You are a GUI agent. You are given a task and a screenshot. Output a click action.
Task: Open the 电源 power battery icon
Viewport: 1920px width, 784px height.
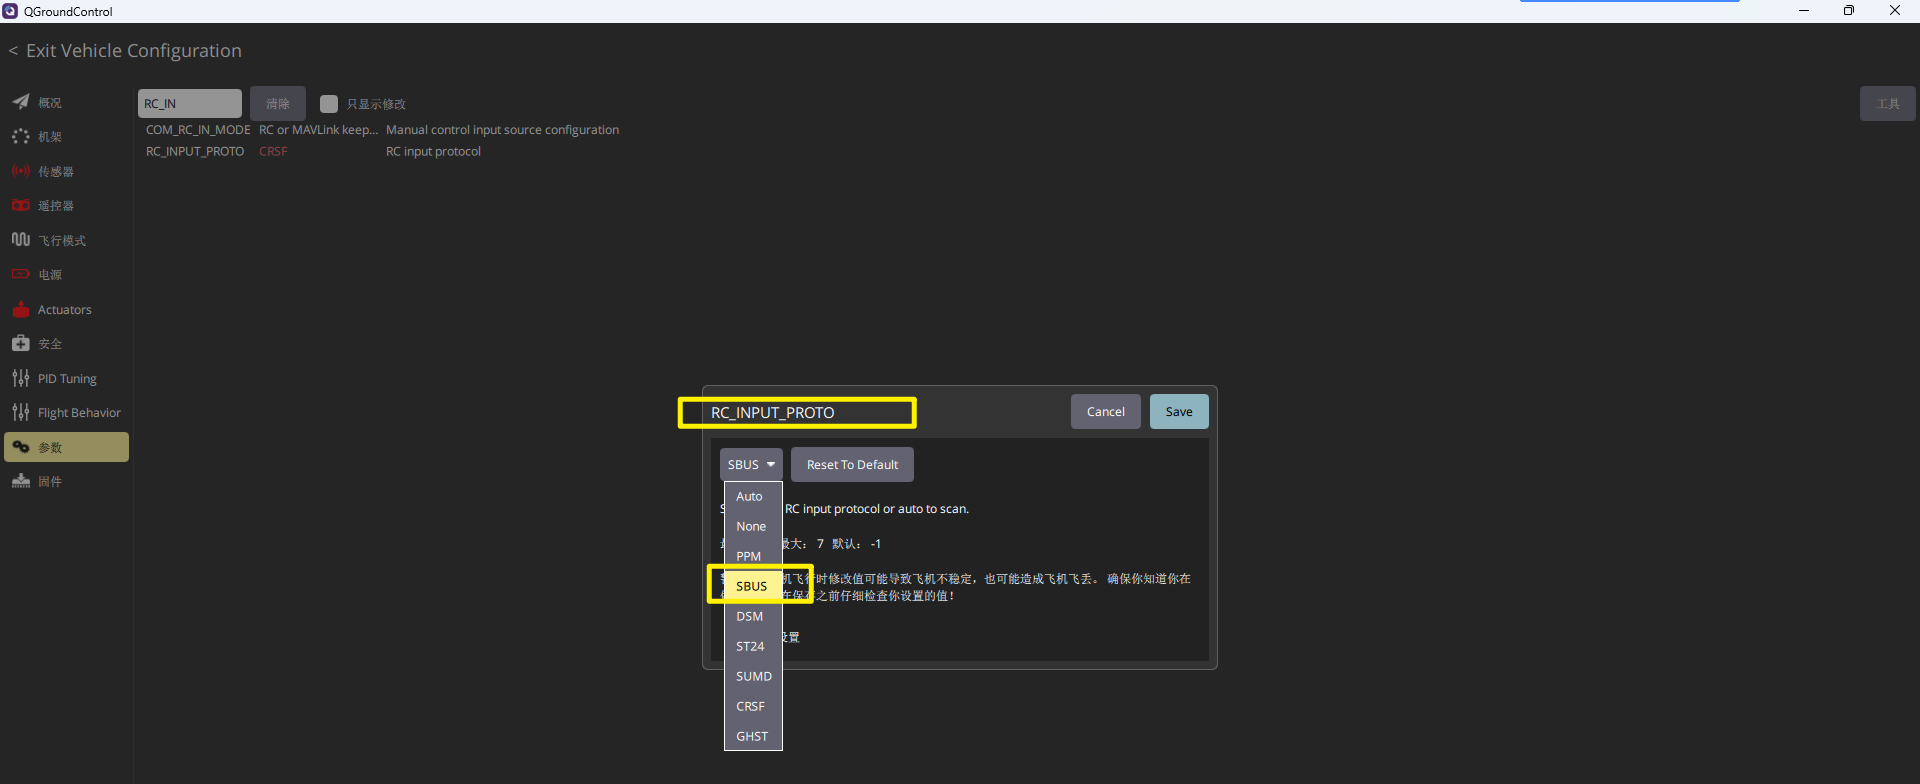point(21,274)
